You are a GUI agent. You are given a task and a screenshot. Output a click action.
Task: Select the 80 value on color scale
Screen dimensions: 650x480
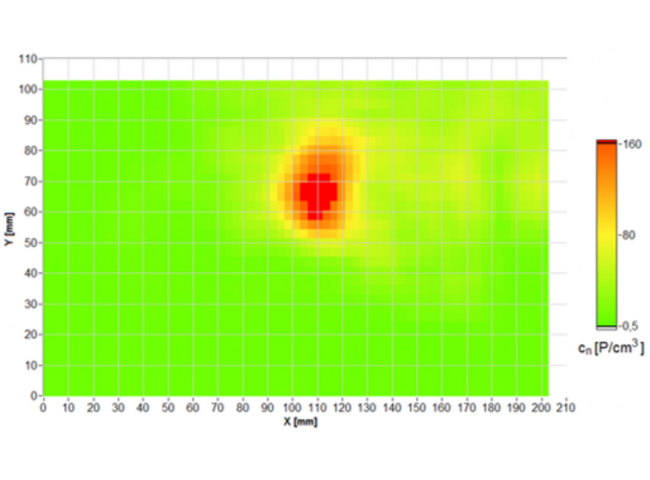click(630, 235)
